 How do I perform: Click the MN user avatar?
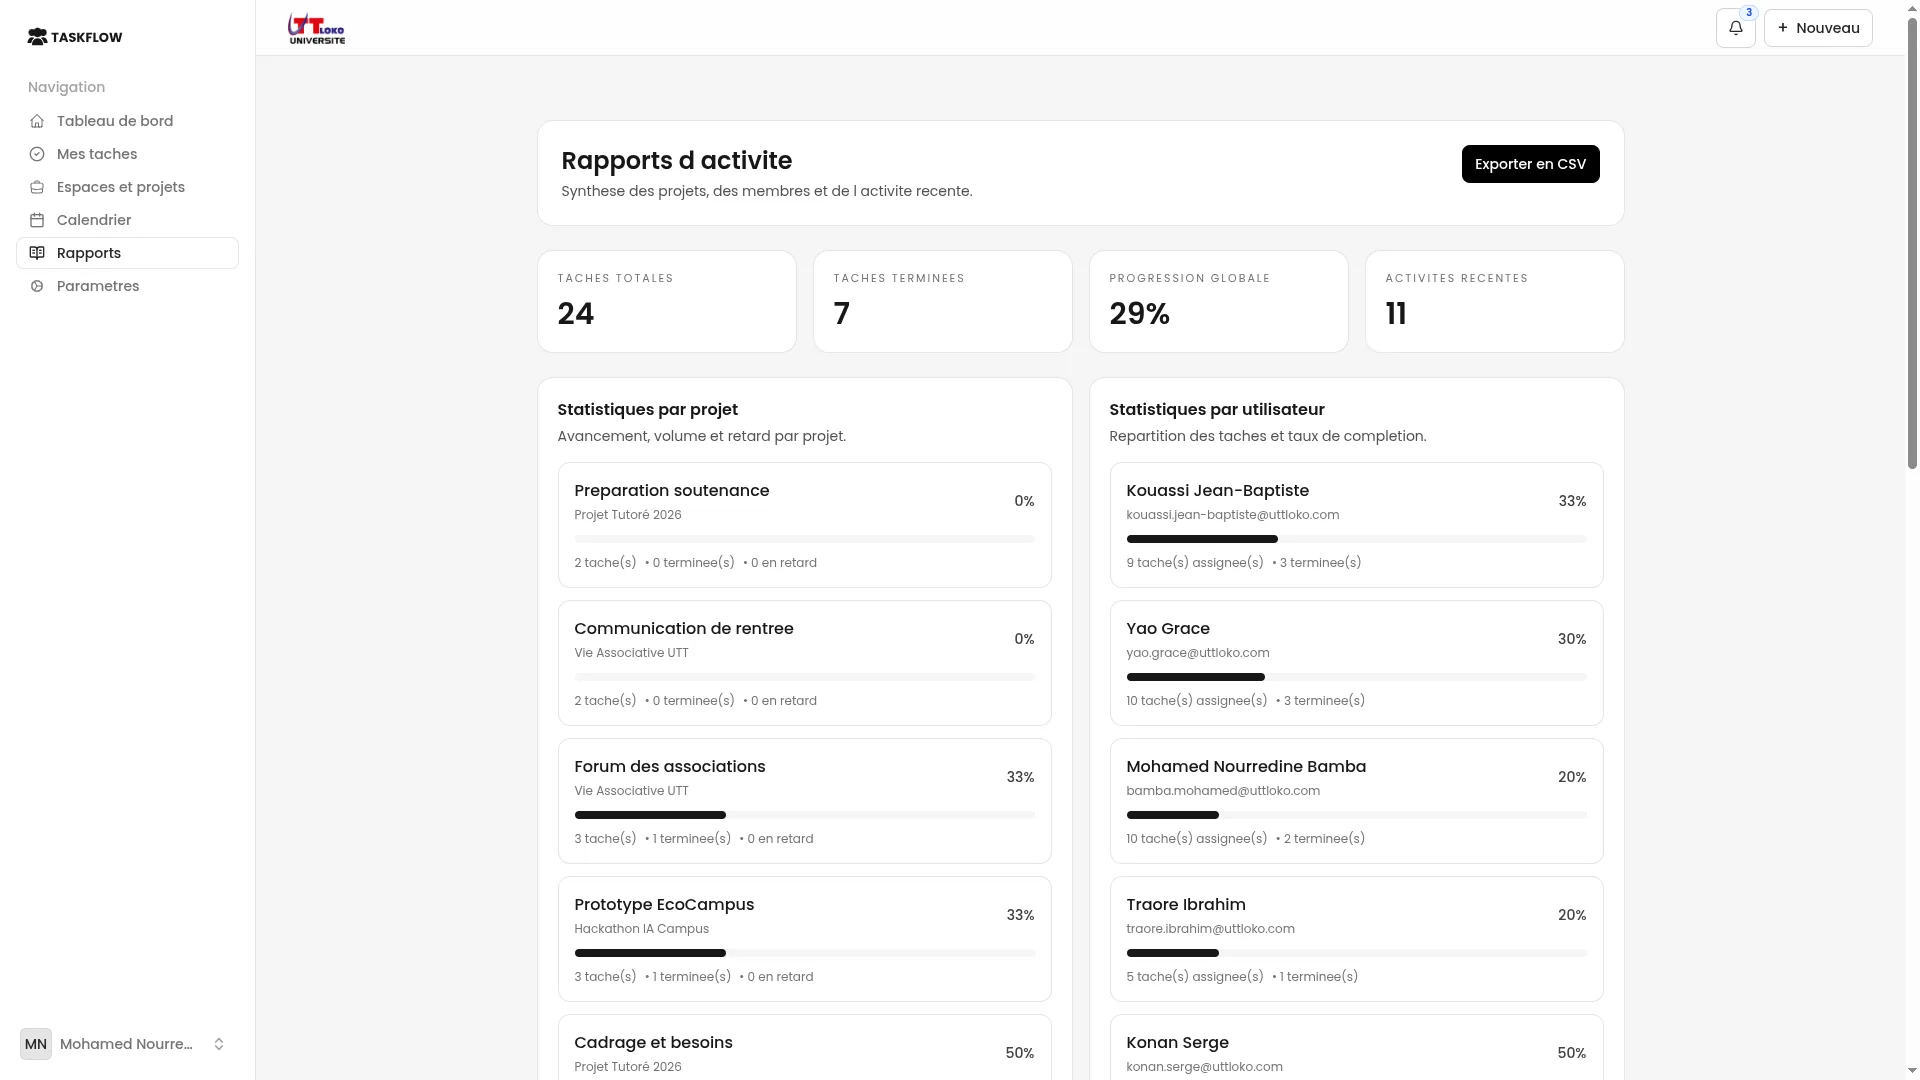coord(36,1044)
